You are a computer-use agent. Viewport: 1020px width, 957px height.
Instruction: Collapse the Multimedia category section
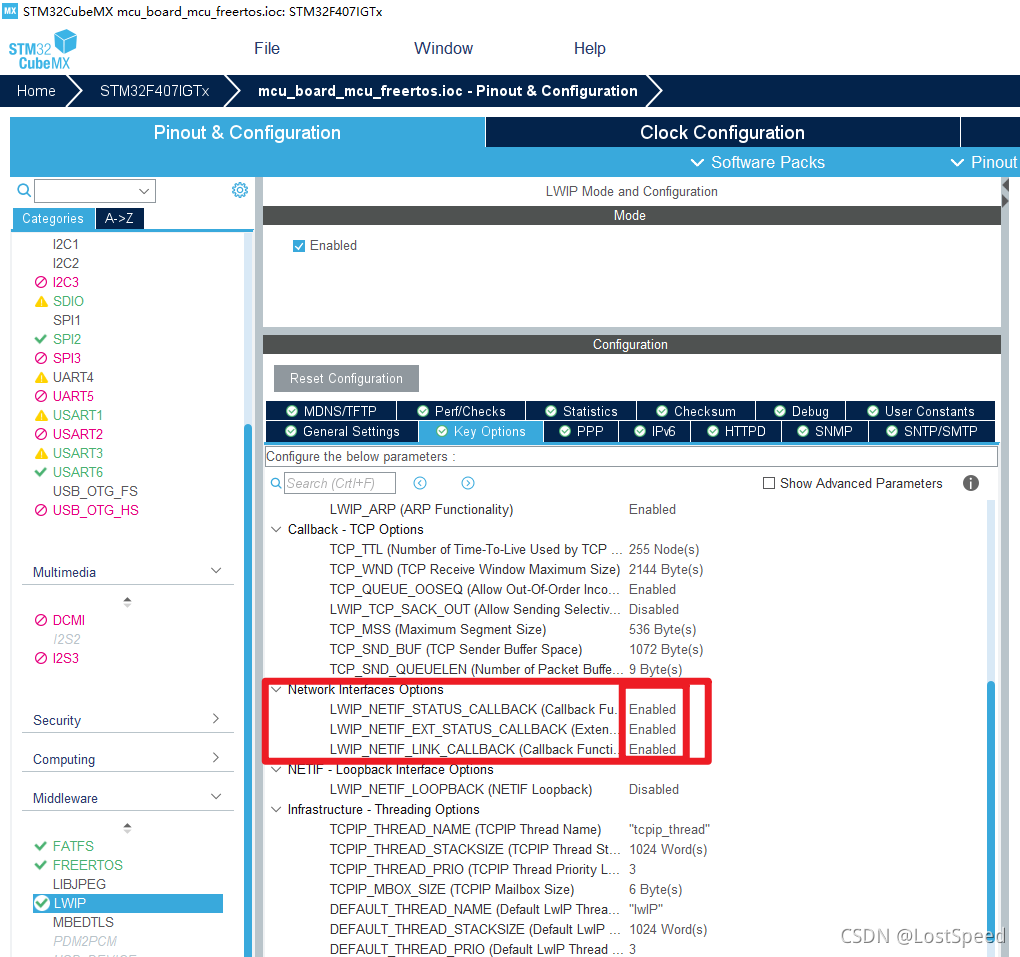(x=216, y=571)
